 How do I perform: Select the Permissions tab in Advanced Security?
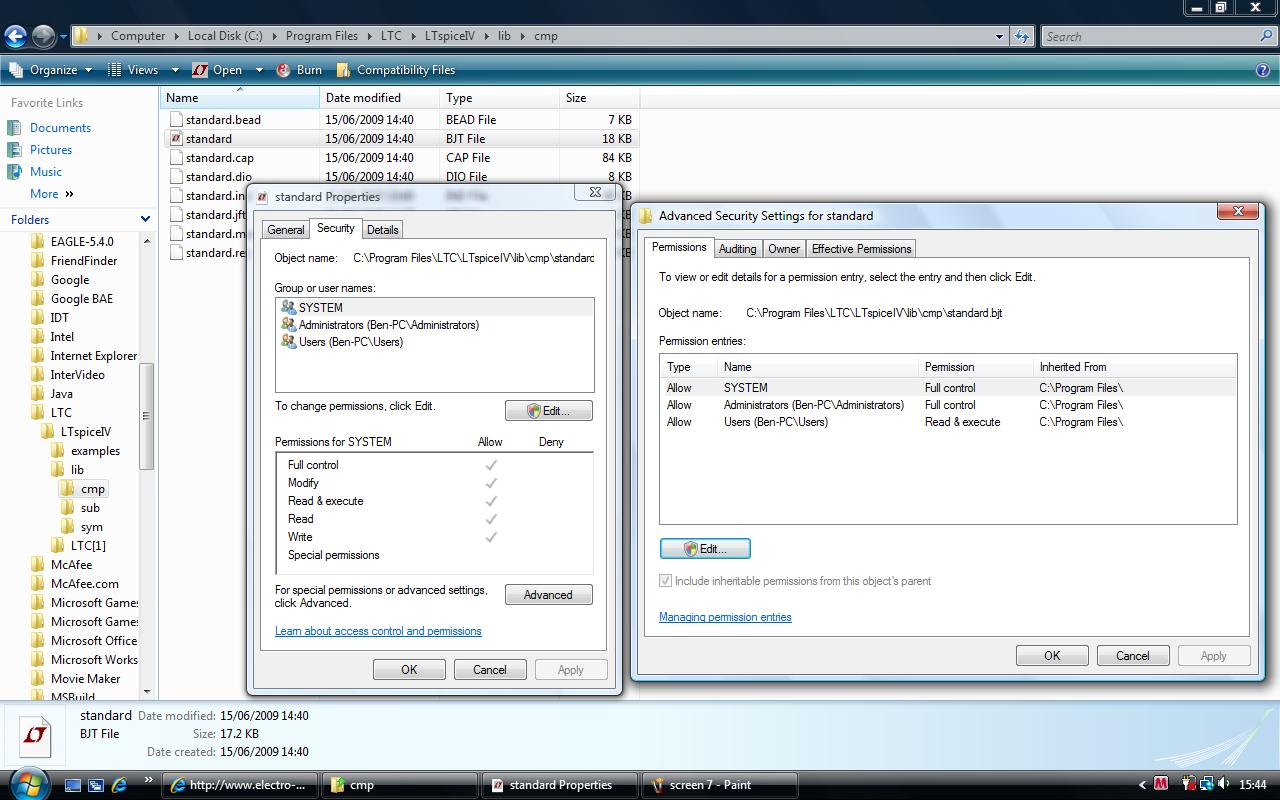click(x=679, y=247)
